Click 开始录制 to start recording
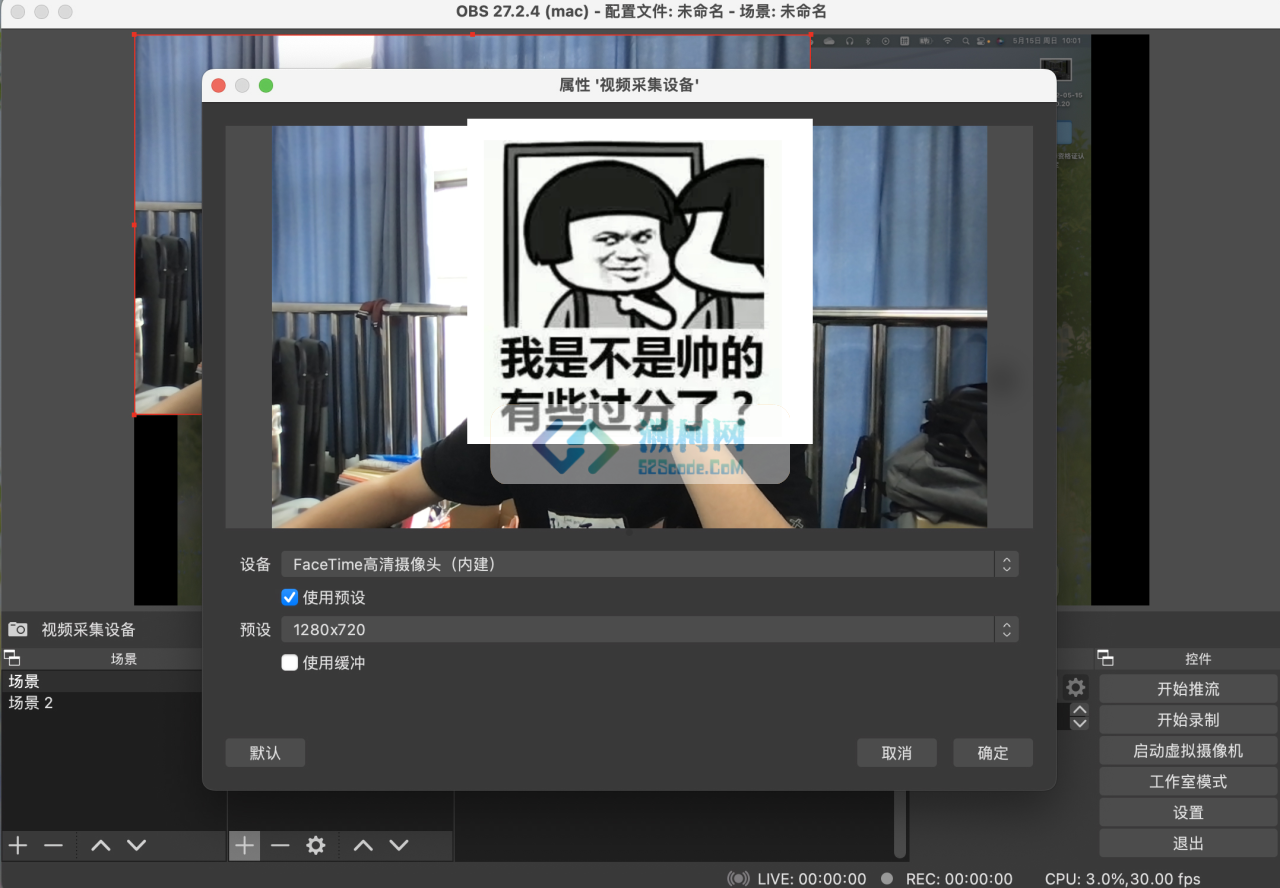 pos(1188,720)
